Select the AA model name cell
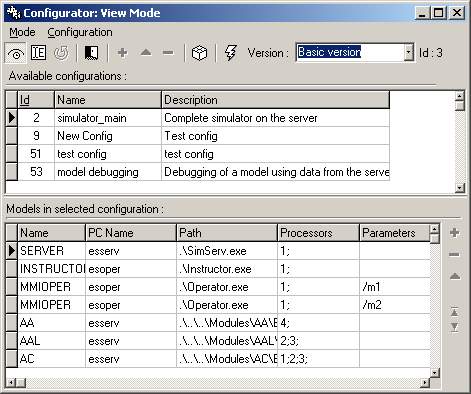Screen dimensions: 471x394 (x=52, y=323)
